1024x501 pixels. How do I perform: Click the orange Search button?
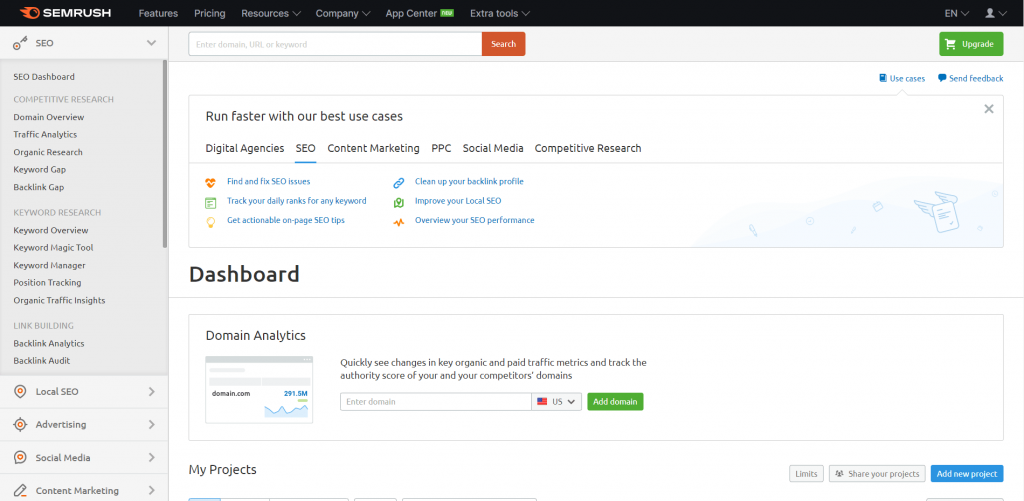[504, 44]
